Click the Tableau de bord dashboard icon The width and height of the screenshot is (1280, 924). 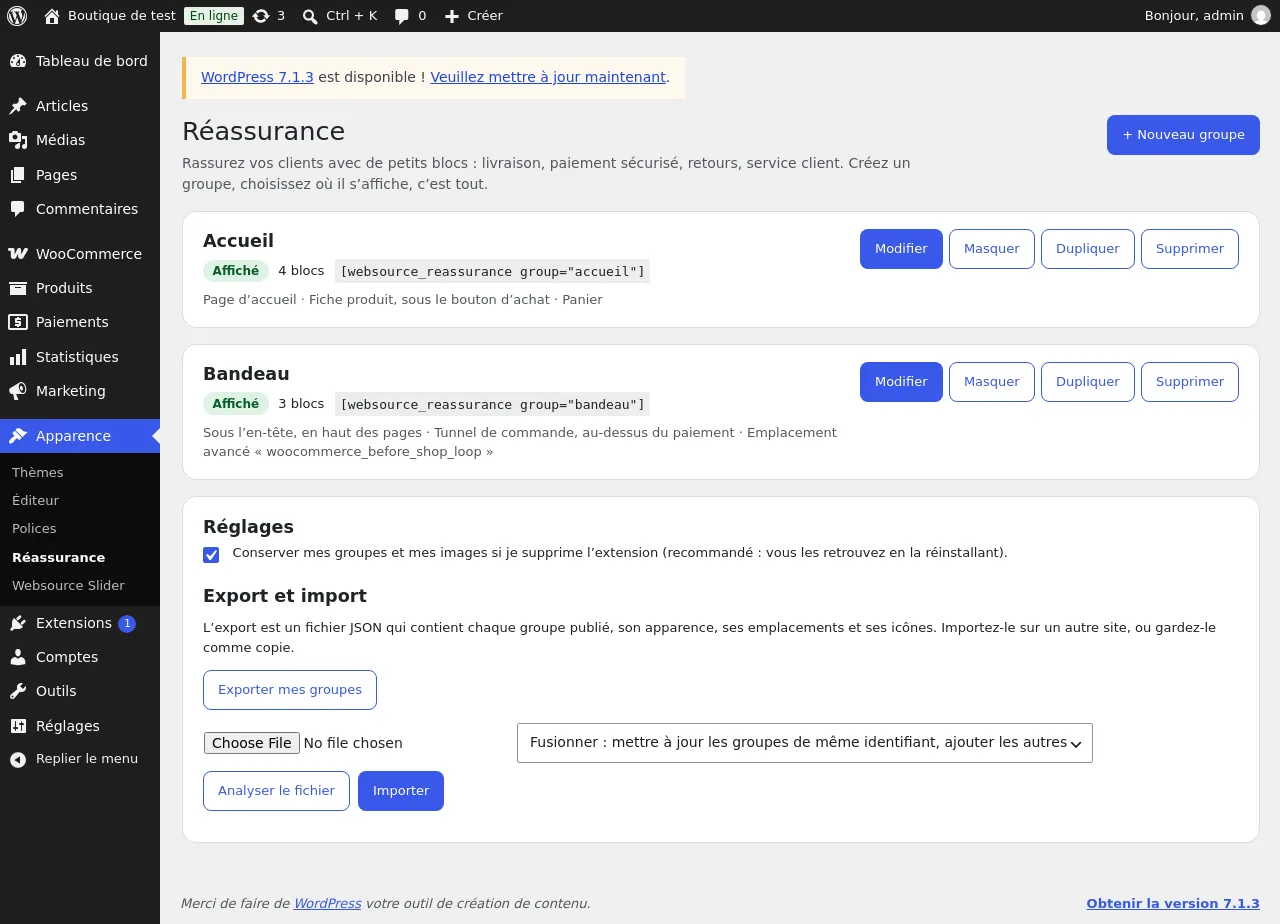tap(18, 61)
